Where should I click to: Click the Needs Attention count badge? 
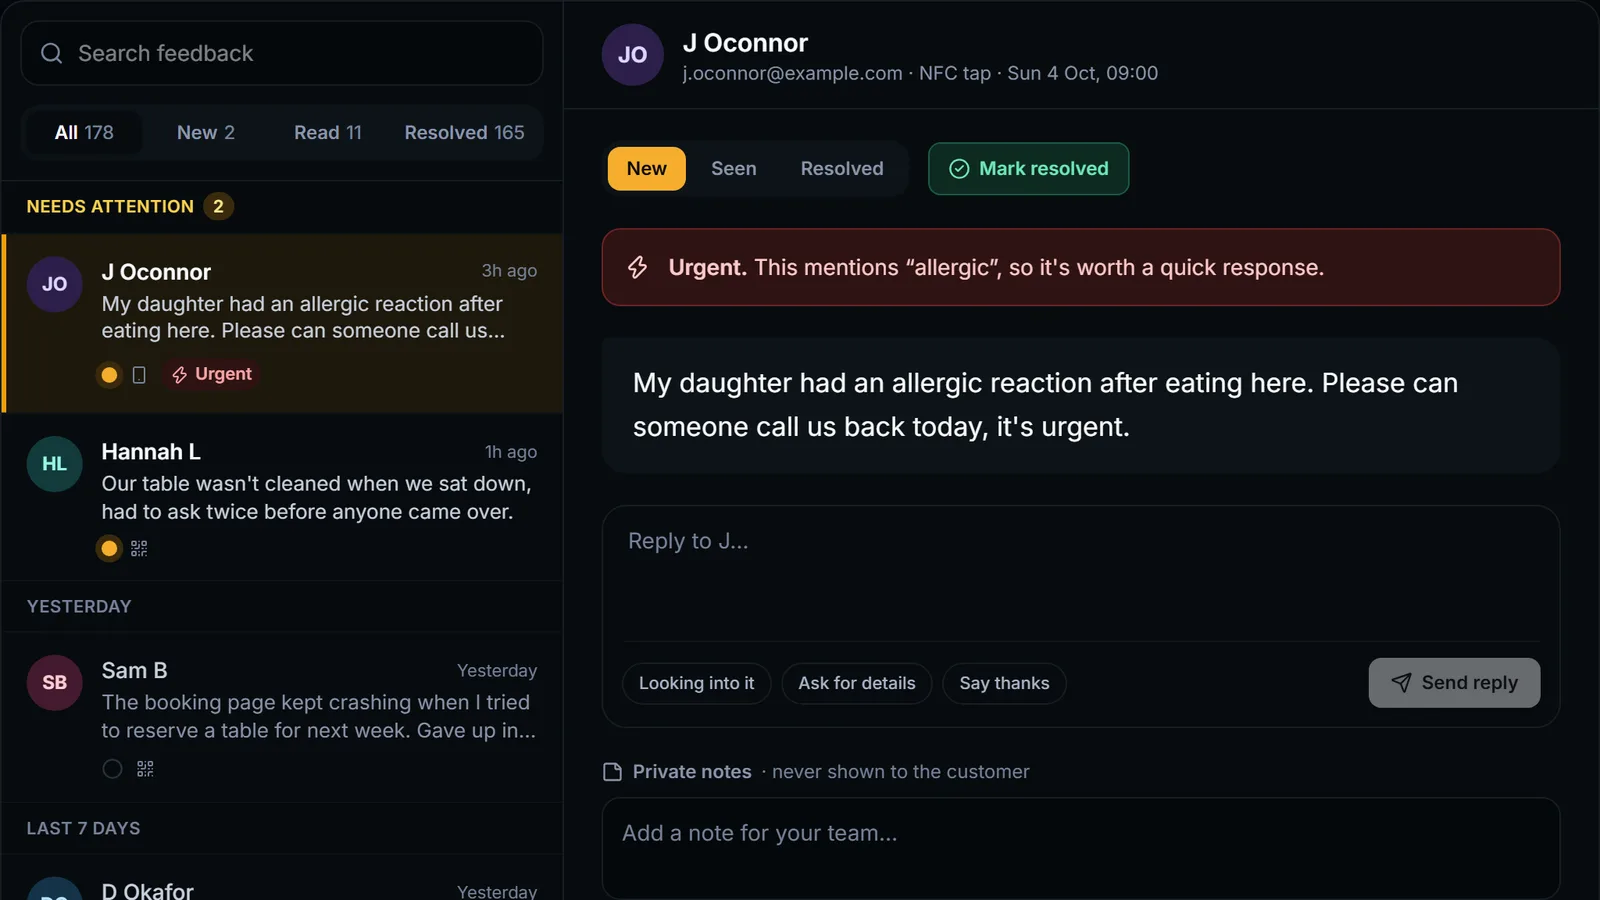(x=218, y=207)
